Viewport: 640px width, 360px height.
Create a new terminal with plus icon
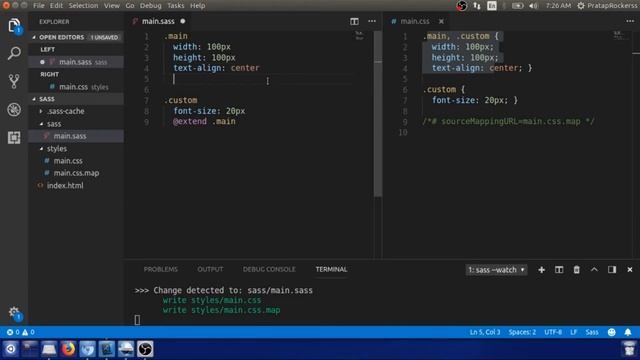click(x=541, y=270)
